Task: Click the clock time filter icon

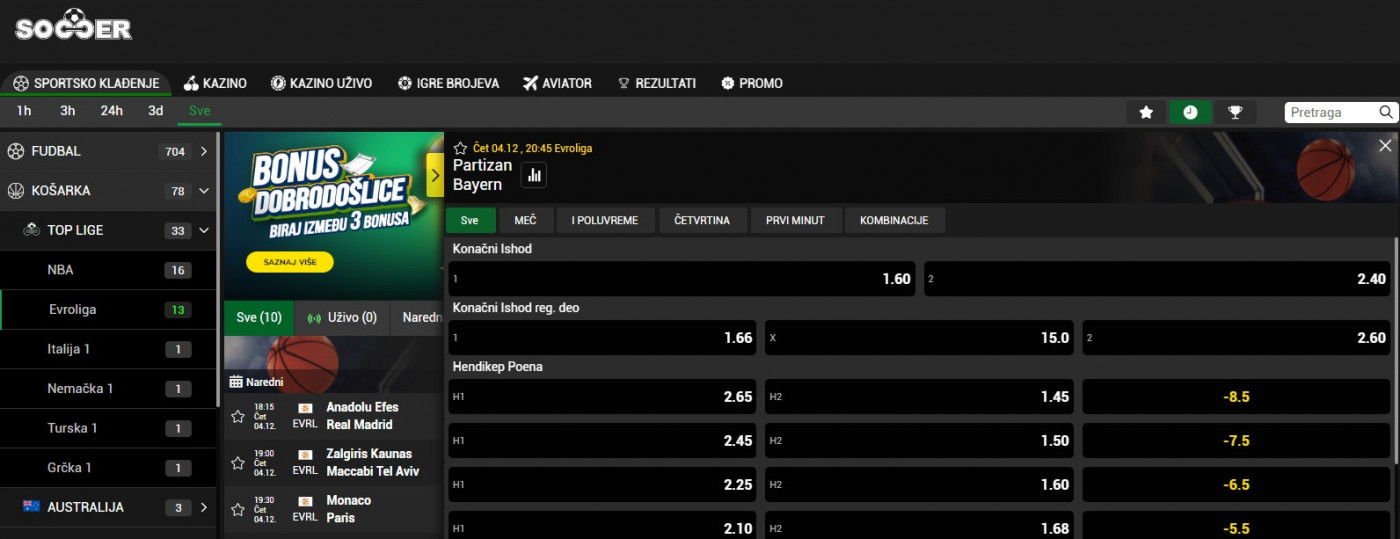Action: coord(1190,112)
